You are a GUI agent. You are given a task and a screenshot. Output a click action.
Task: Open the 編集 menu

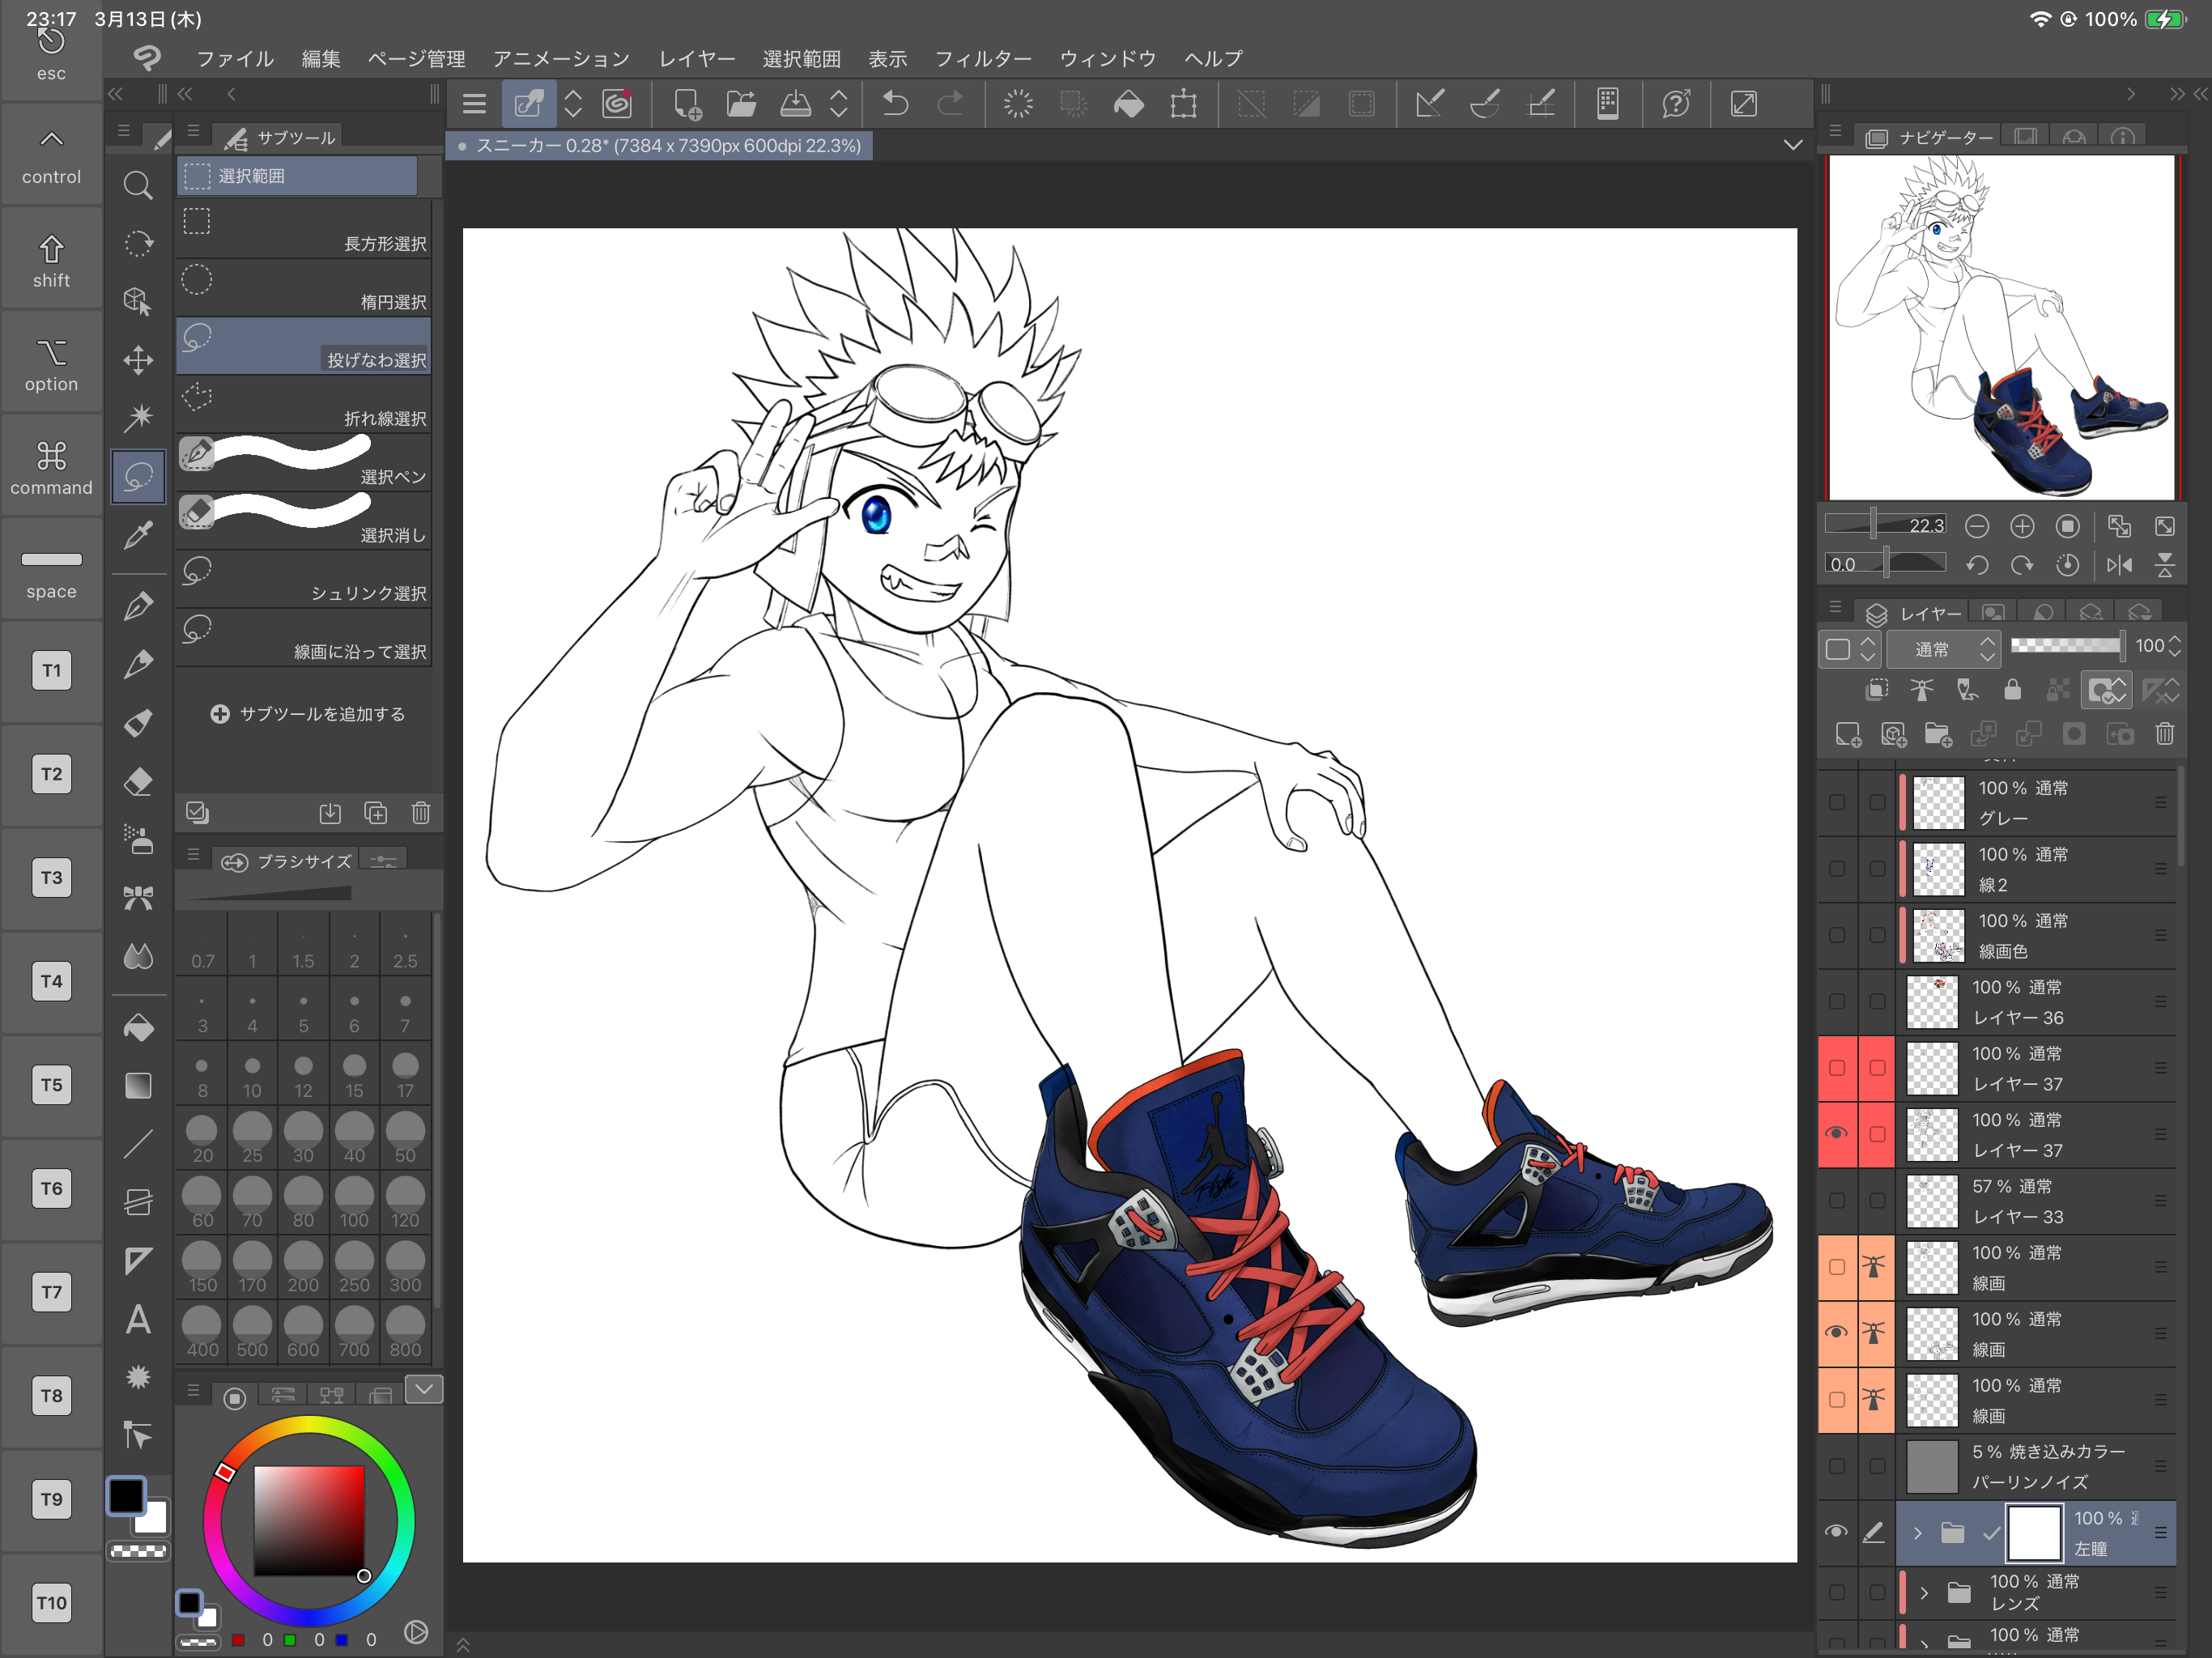click(x=321, y=58)
